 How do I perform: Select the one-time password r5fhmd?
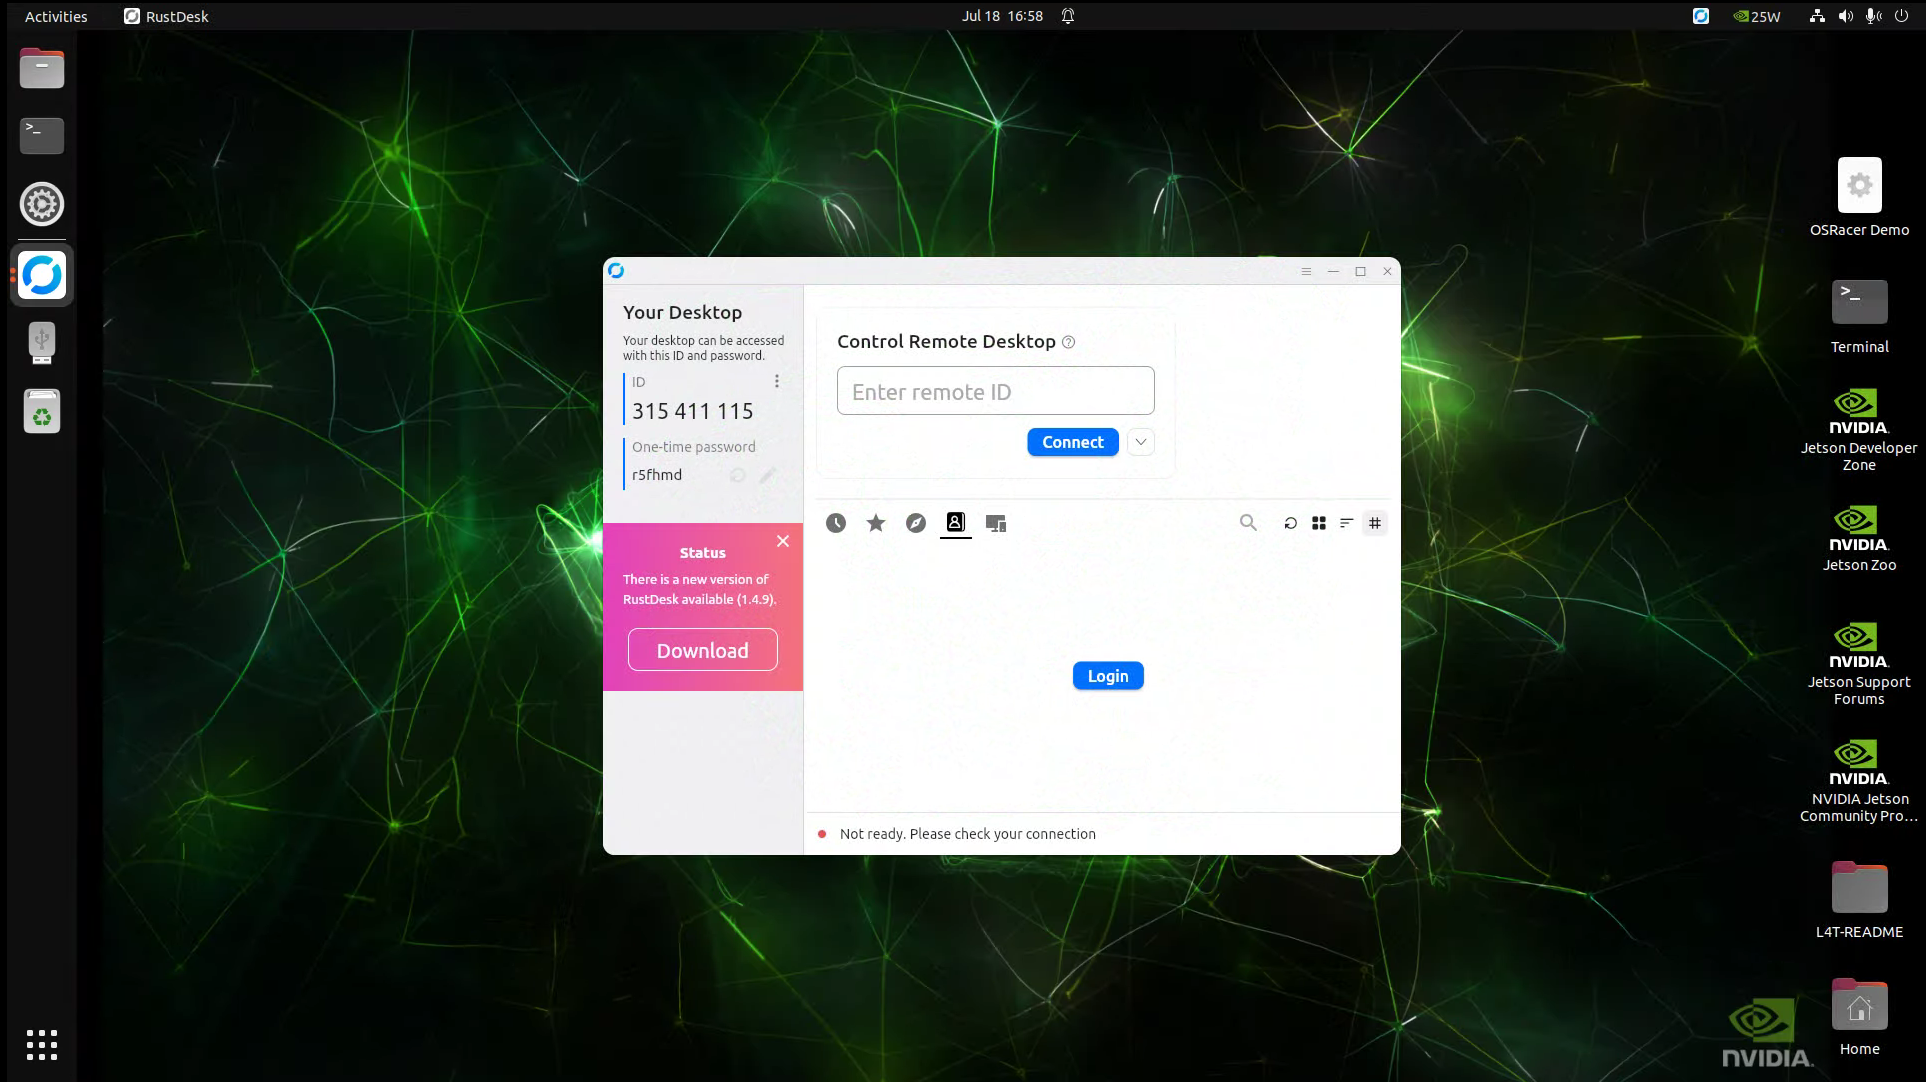(x=657, y=475)
